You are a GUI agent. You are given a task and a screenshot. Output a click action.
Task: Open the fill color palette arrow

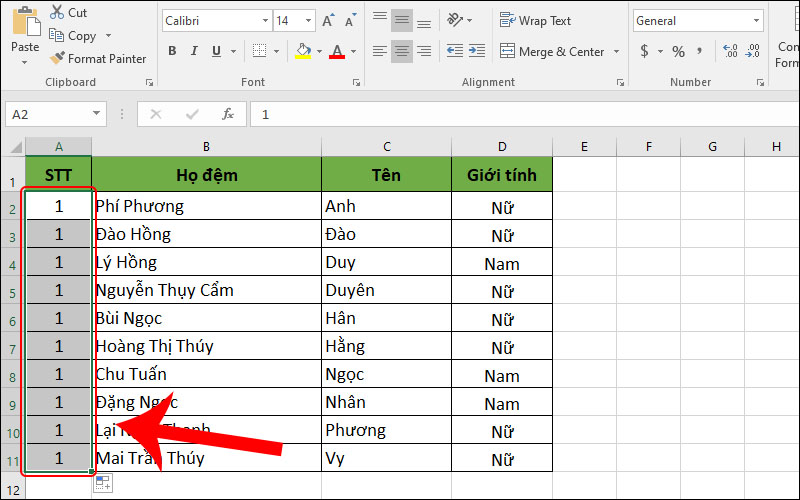pos(319,51)
